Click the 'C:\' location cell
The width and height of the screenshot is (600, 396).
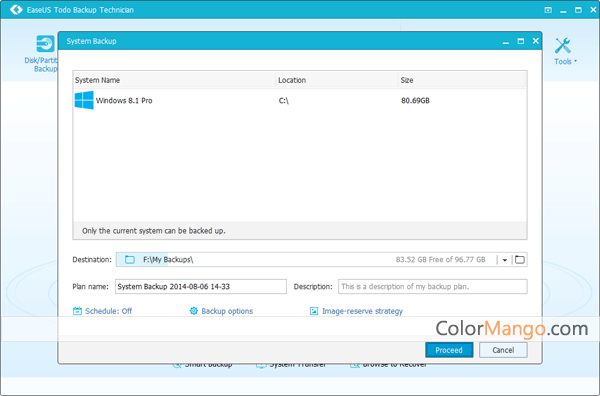tap(284, 101)
